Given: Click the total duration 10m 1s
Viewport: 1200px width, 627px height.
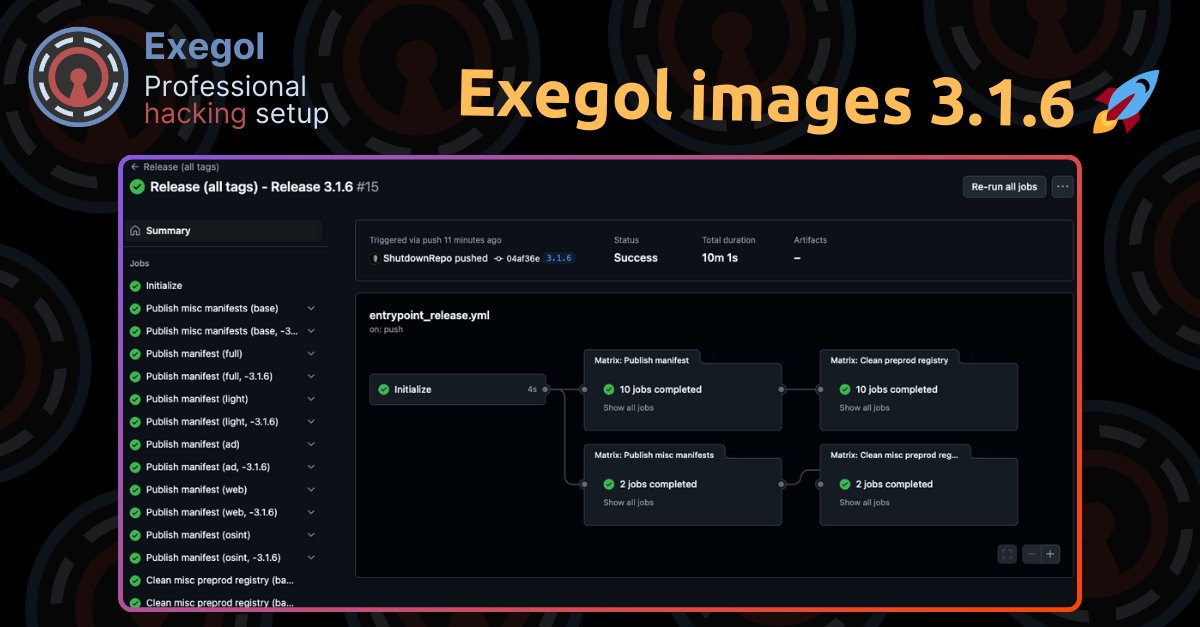Looking at the screenshot, I should [721, 258].
